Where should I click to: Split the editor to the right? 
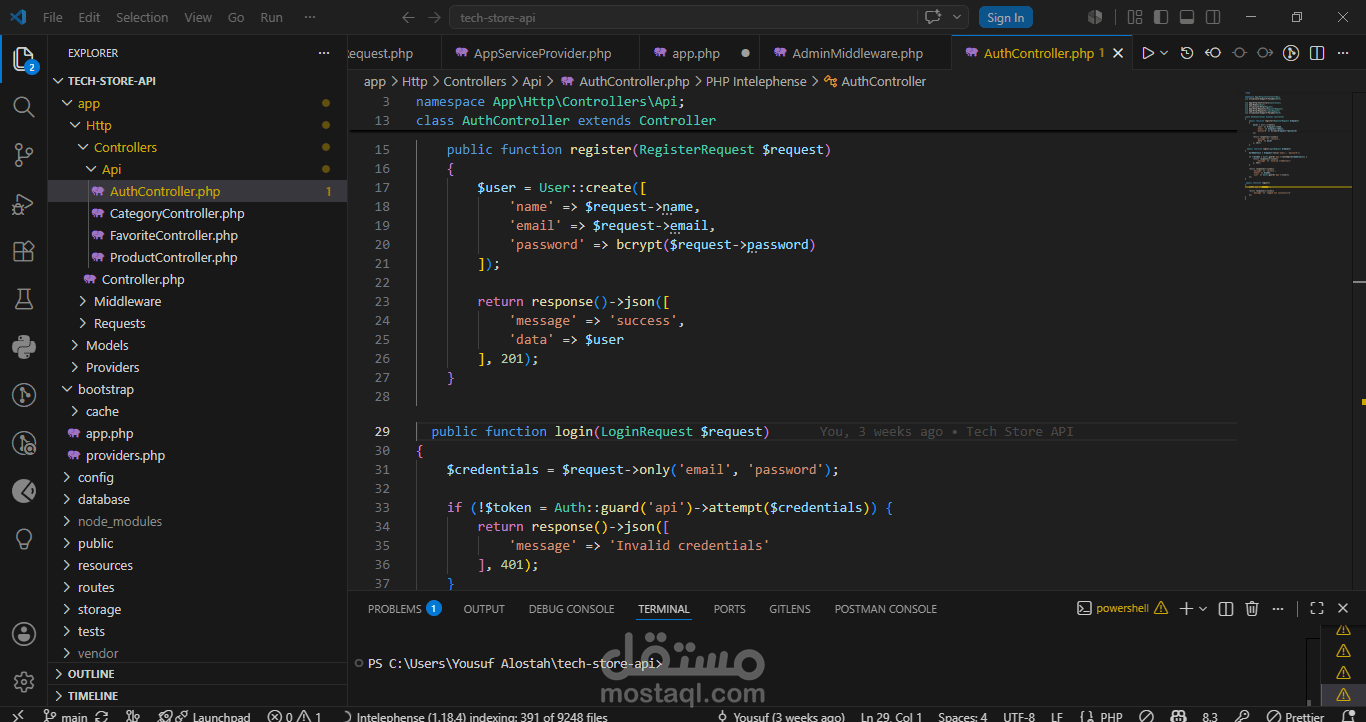[1317, 53]
